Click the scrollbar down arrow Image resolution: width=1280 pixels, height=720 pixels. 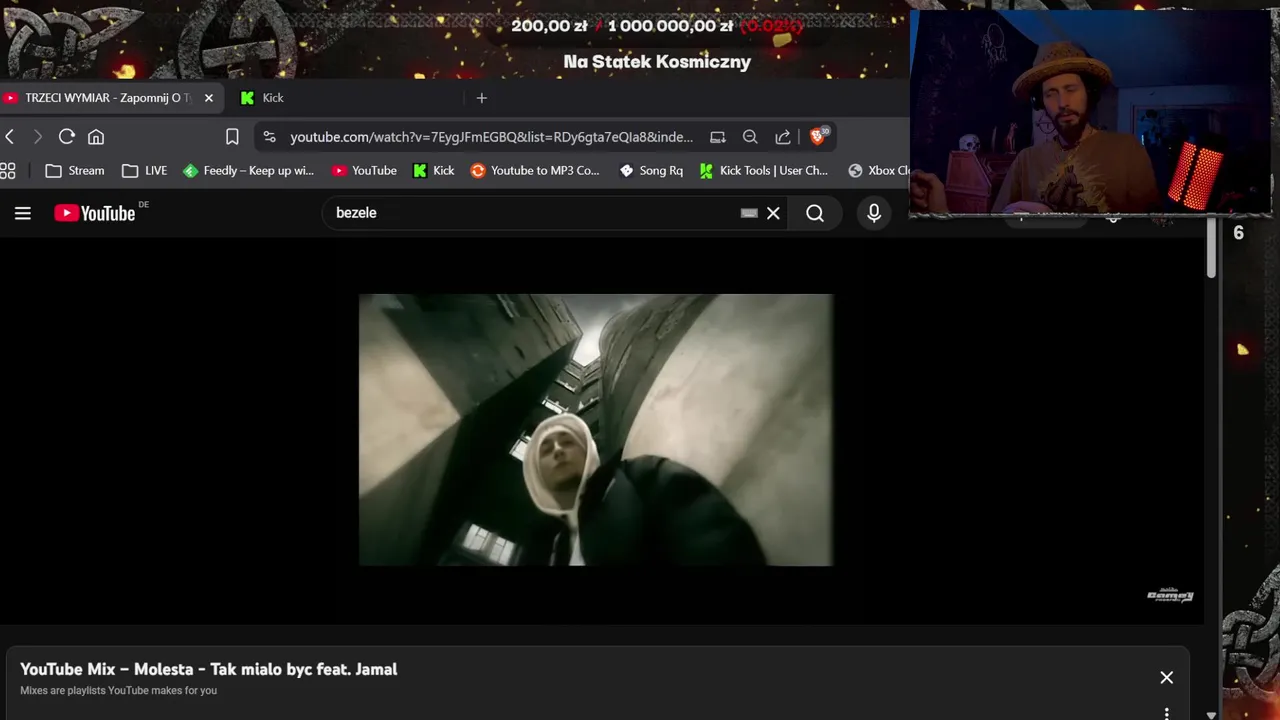point(1211,714)
